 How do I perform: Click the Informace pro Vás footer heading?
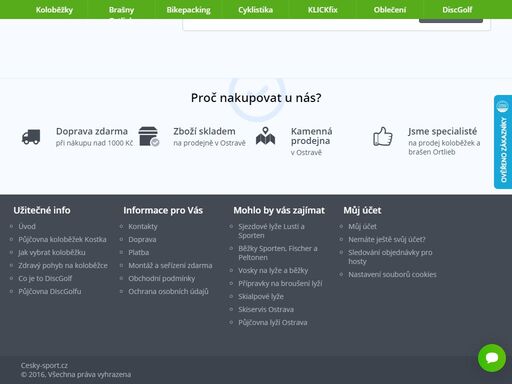point(163,210)
